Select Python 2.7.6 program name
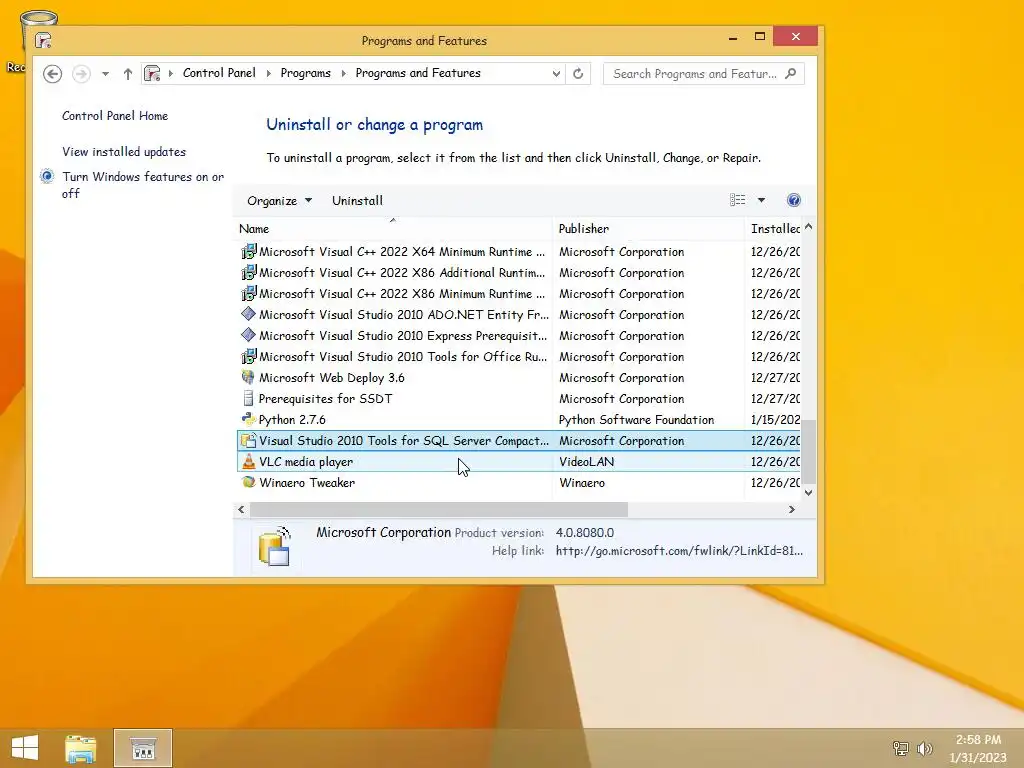1024x768 pixels. point(292,419)
